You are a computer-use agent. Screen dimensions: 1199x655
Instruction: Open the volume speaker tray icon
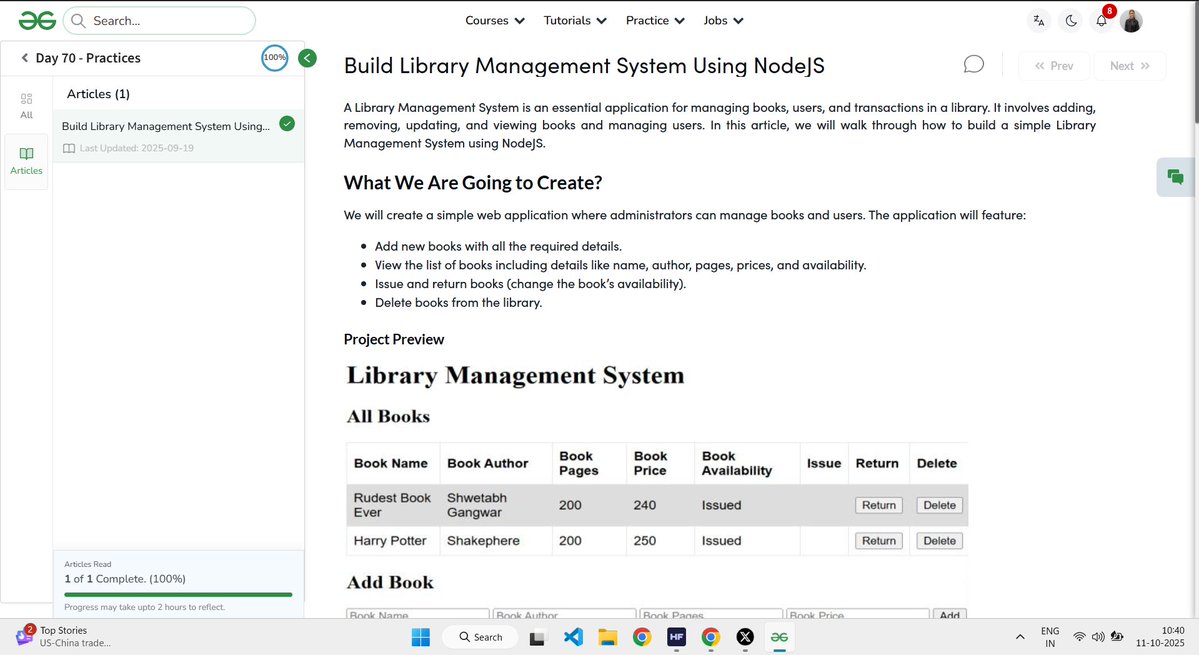1098,637
